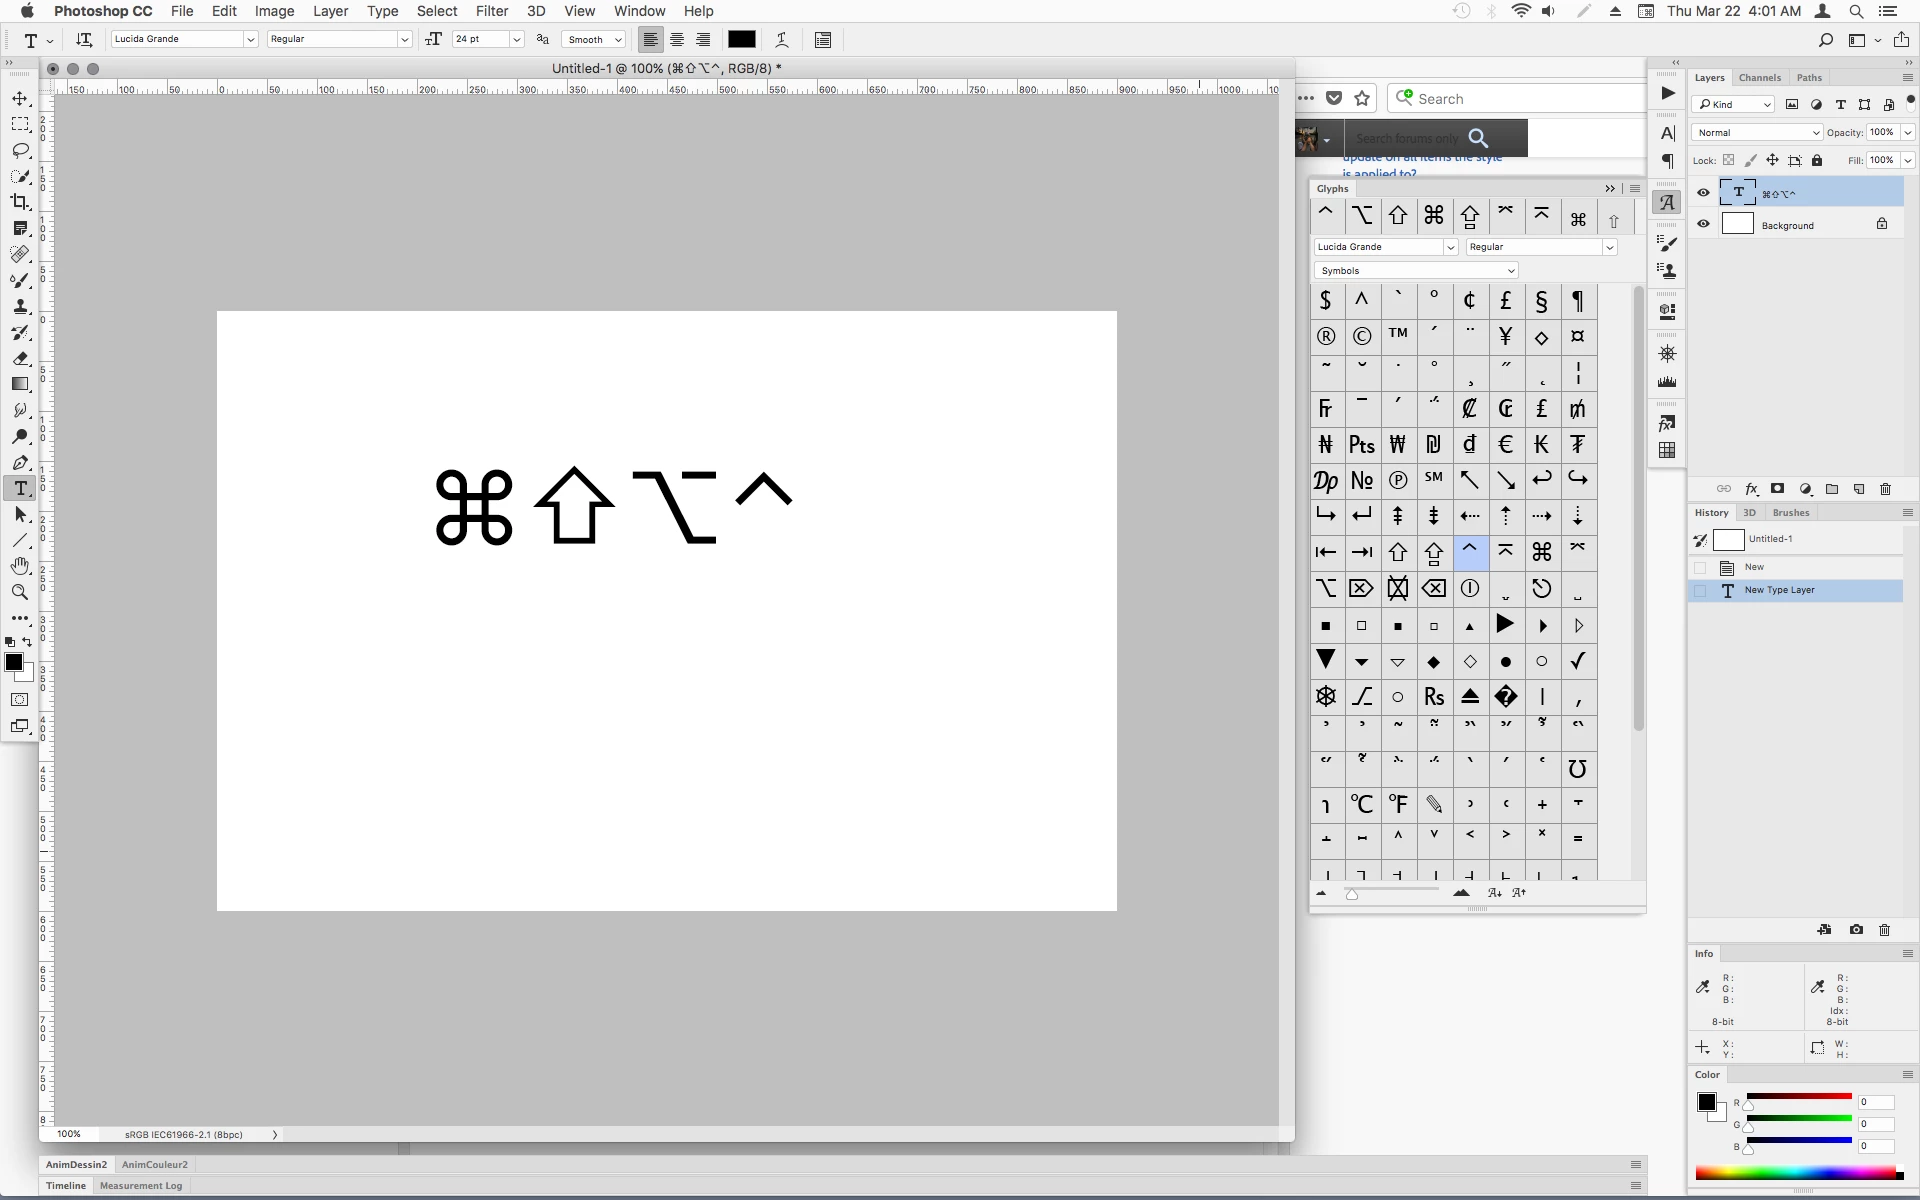Switch to the Measurement Log tab
The image size is (1920, 1200).
tap(141, 1186)
